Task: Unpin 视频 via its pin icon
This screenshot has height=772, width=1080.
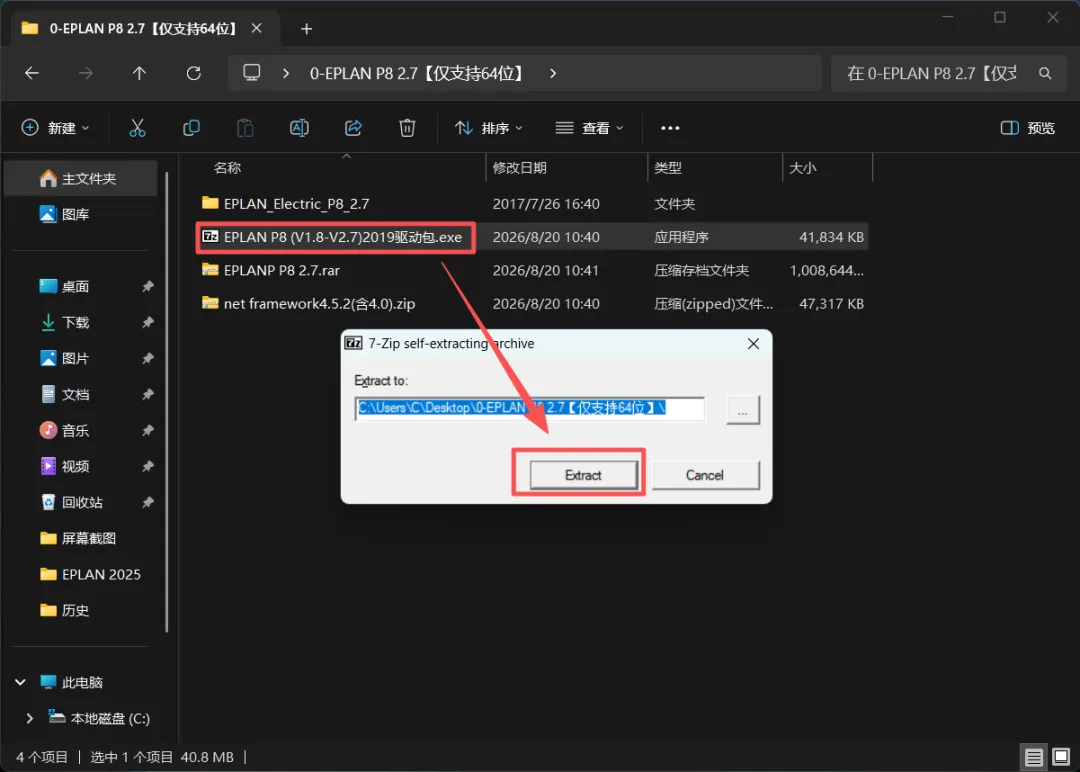Action: [x=147, y=466]
